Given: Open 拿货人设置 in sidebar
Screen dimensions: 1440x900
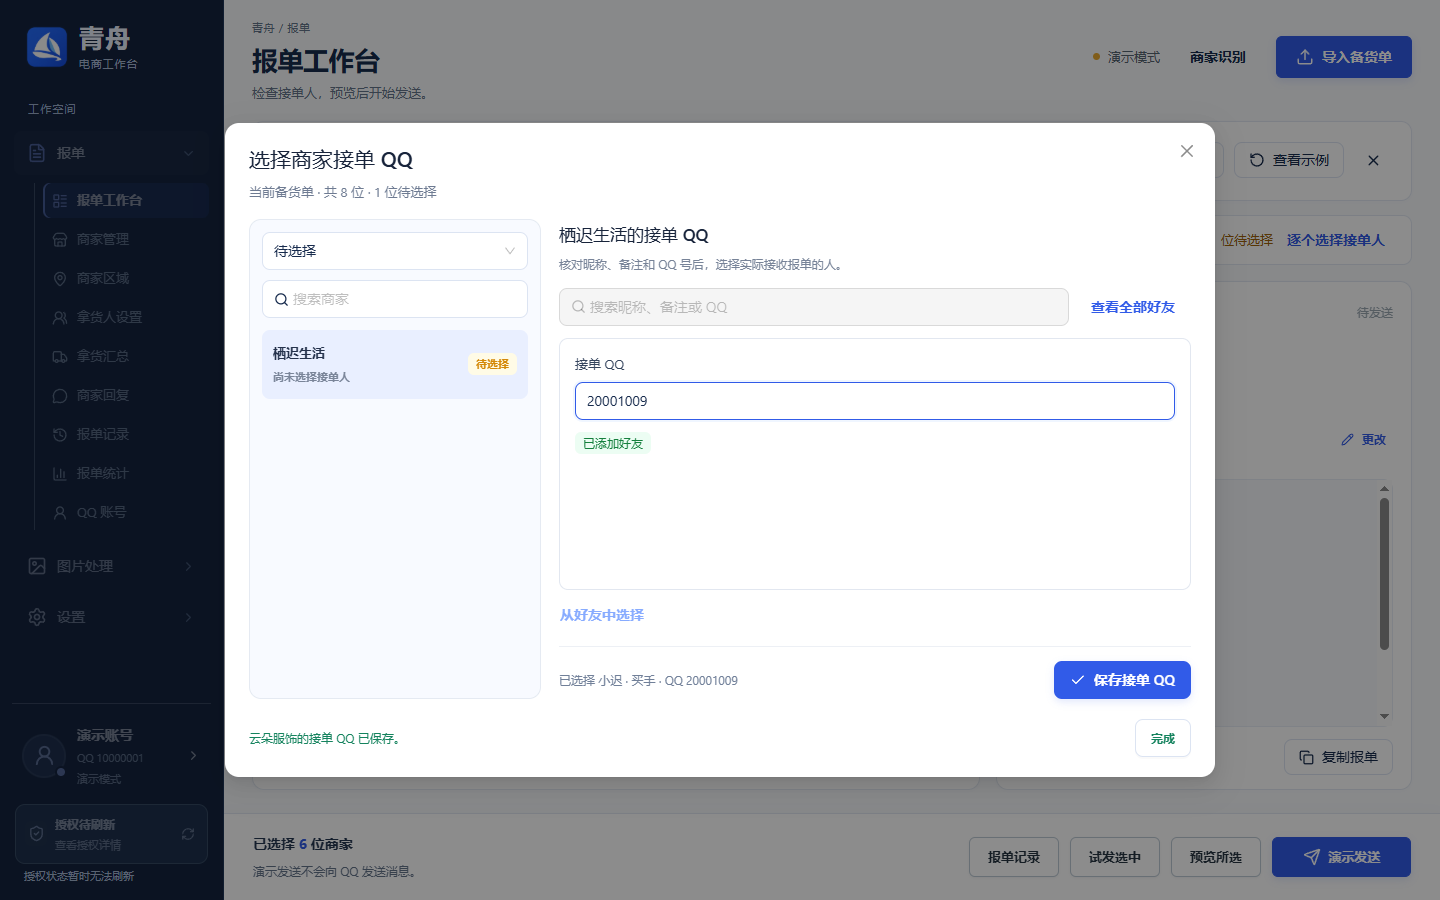Looking at the screenshot, I should (126, 317).
